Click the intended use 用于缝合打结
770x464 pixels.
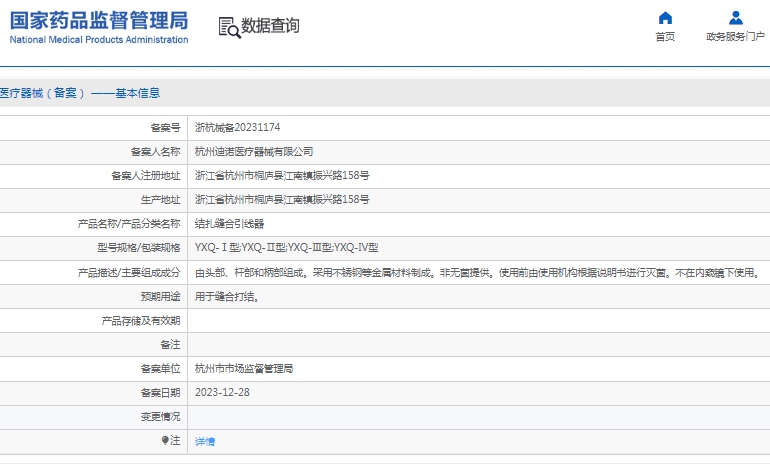coord(226,297)
